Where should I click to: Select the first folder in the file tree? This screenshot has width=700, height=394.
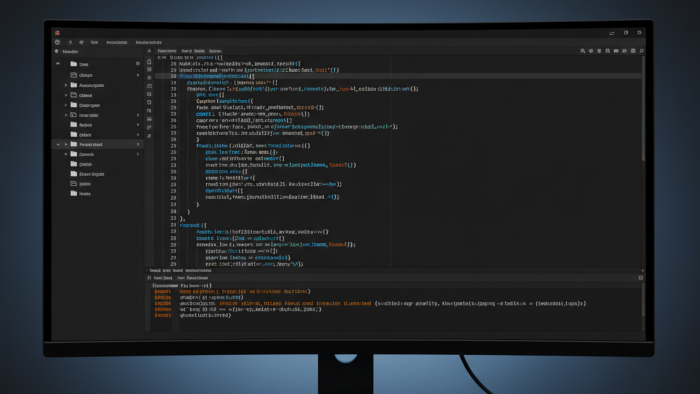coord(79,64)
